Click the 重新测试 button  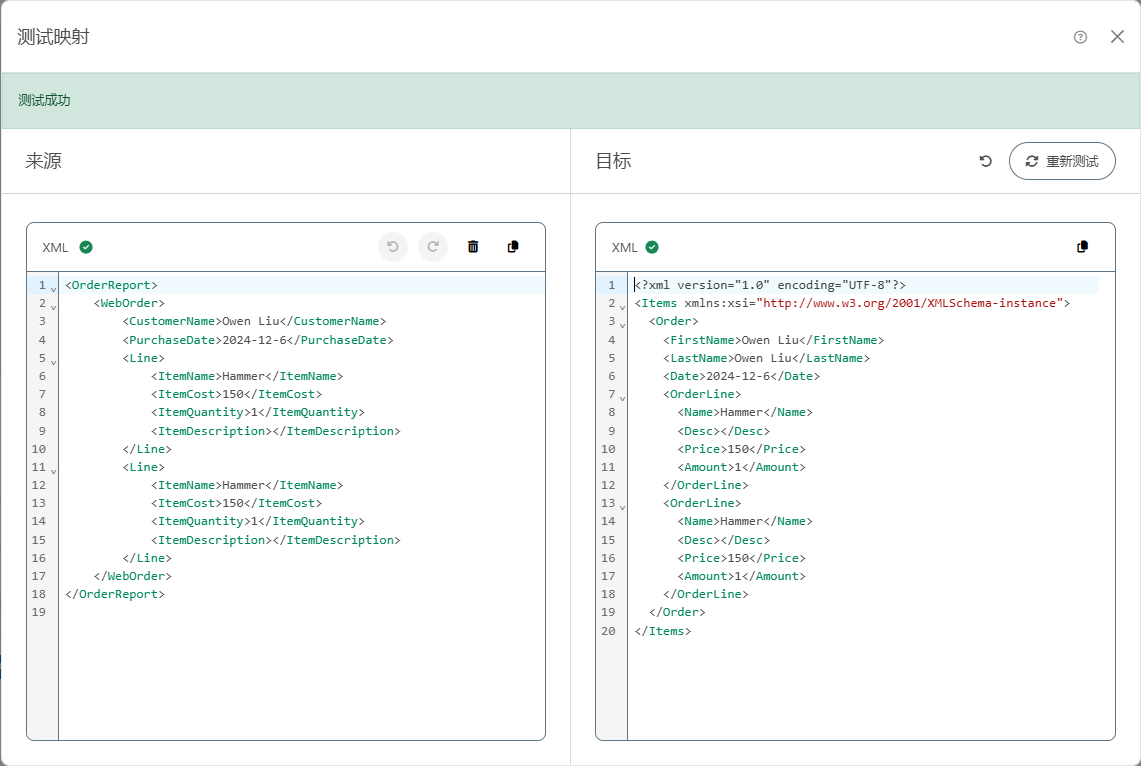[x=1061, y=161]
